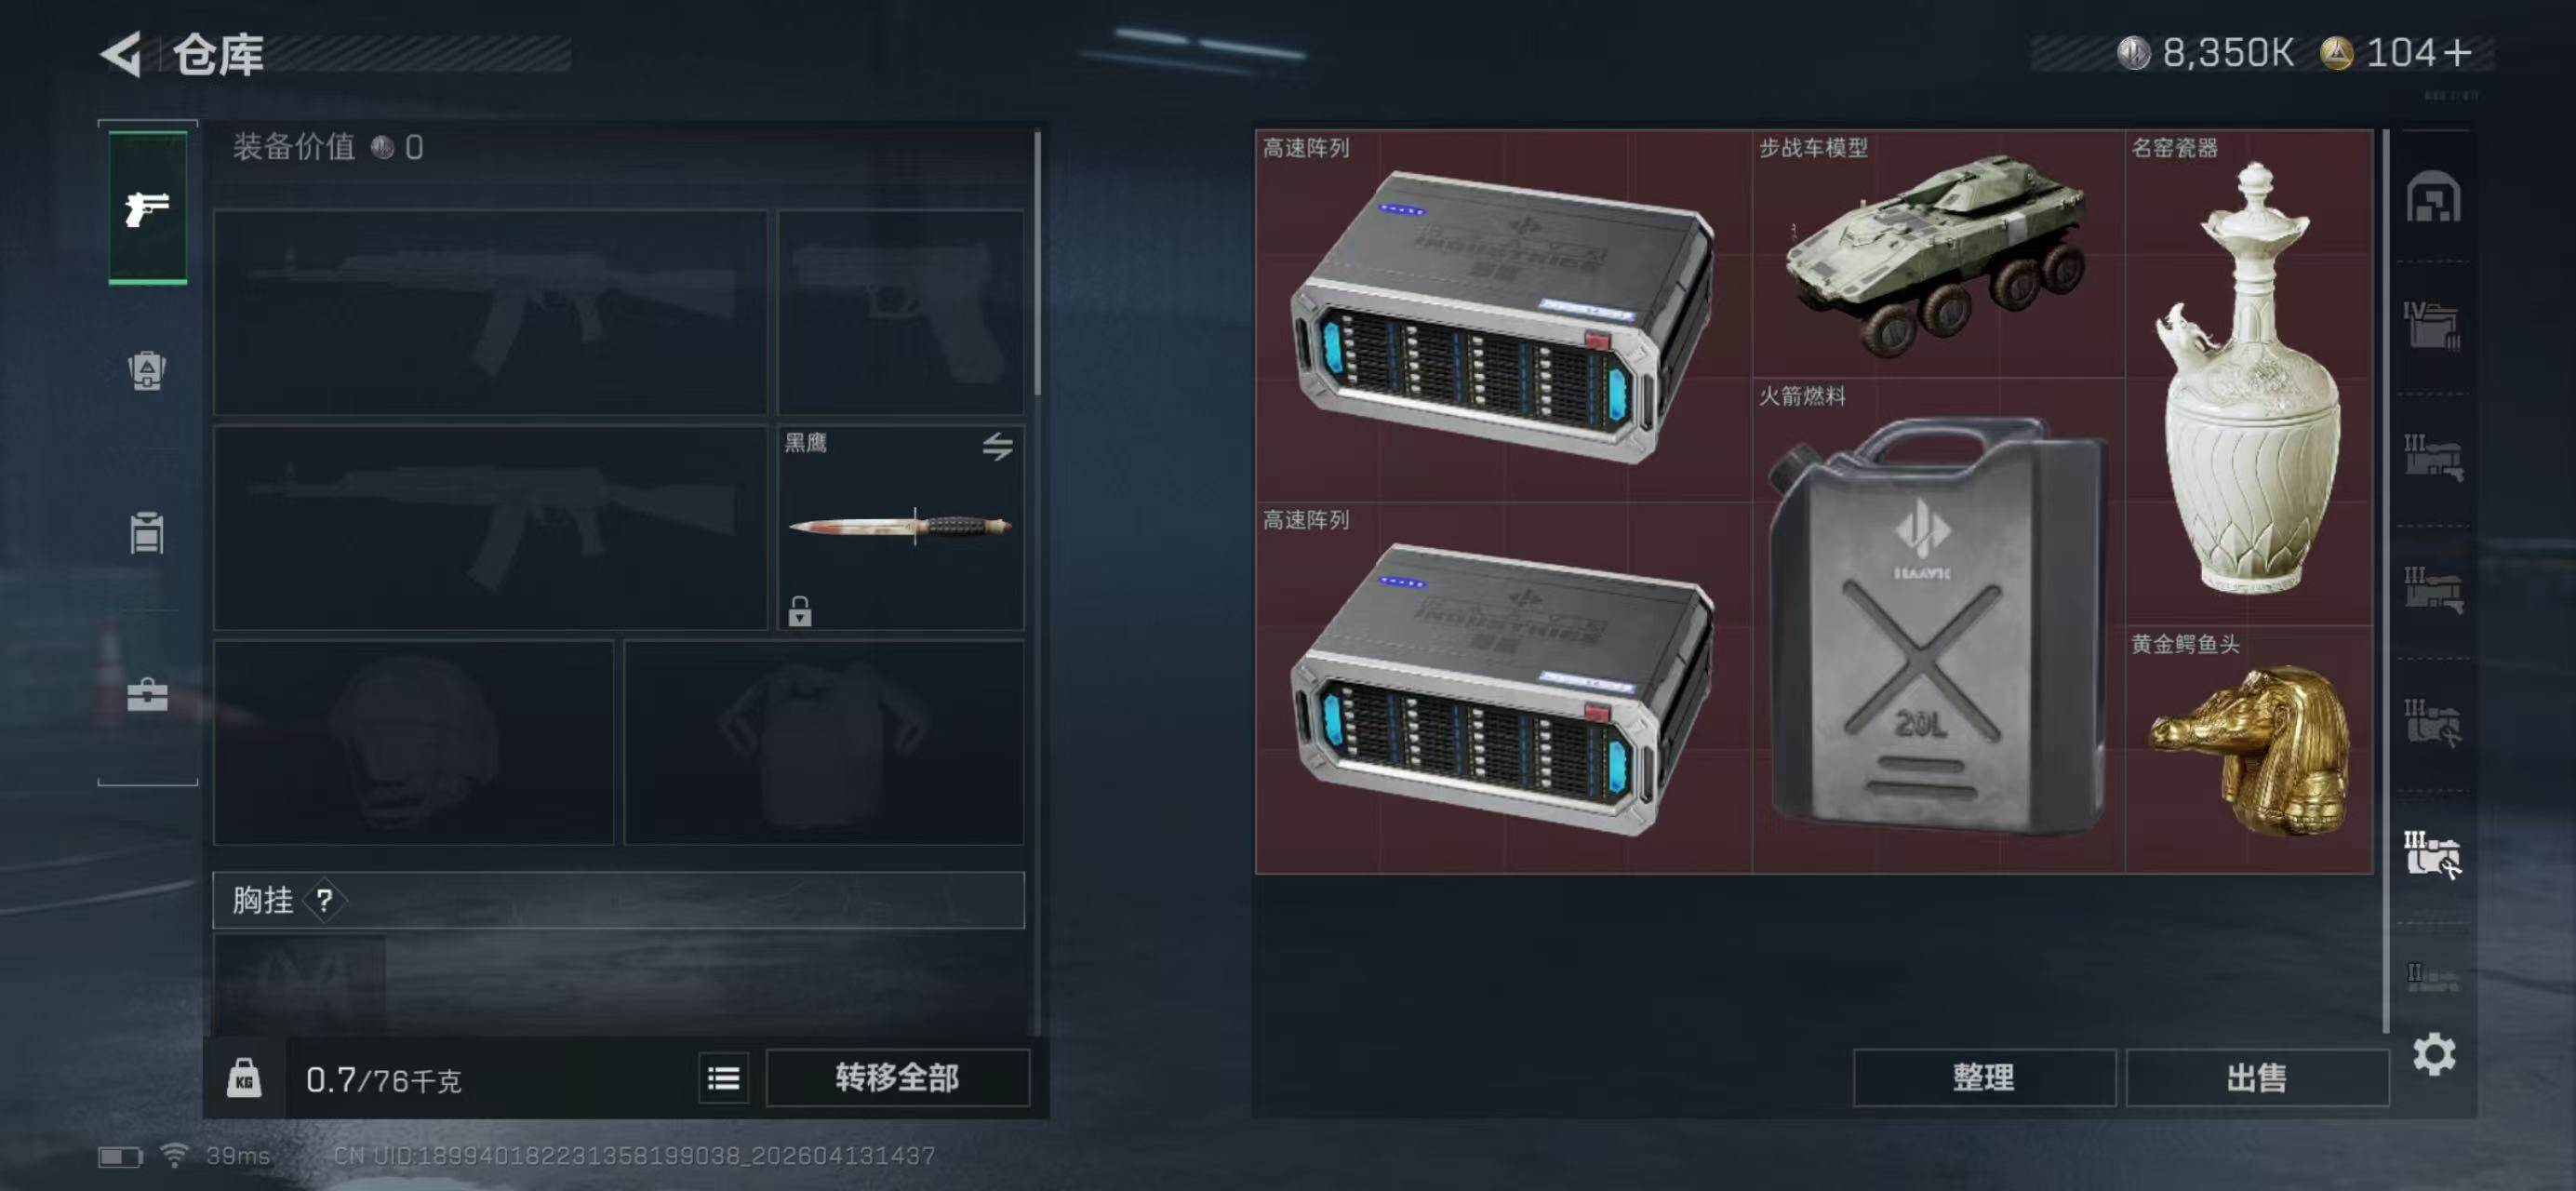Open the 胸挂 help question mark

[324, 900]
